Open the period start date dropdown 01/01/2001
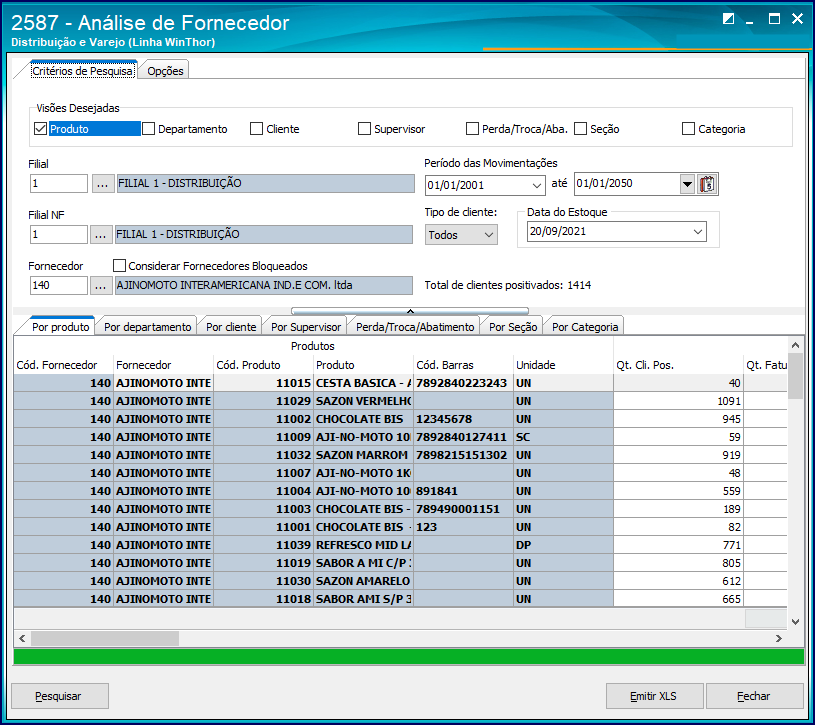815x725 pixels. tap(537, 185)
